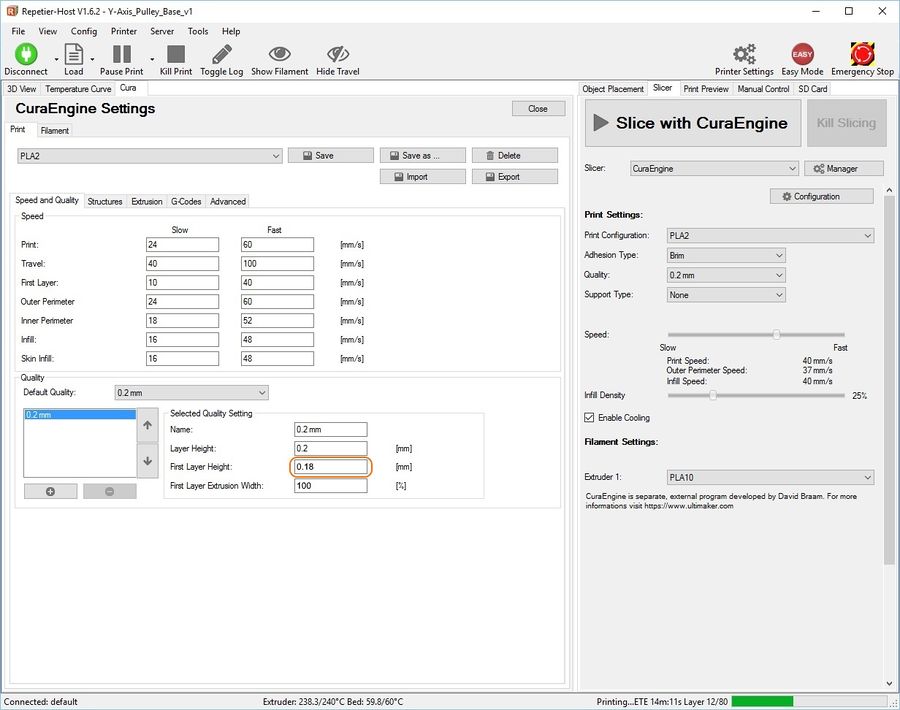Switch to the Filament tab
900x710 pixels.
[x=55, y=130]
